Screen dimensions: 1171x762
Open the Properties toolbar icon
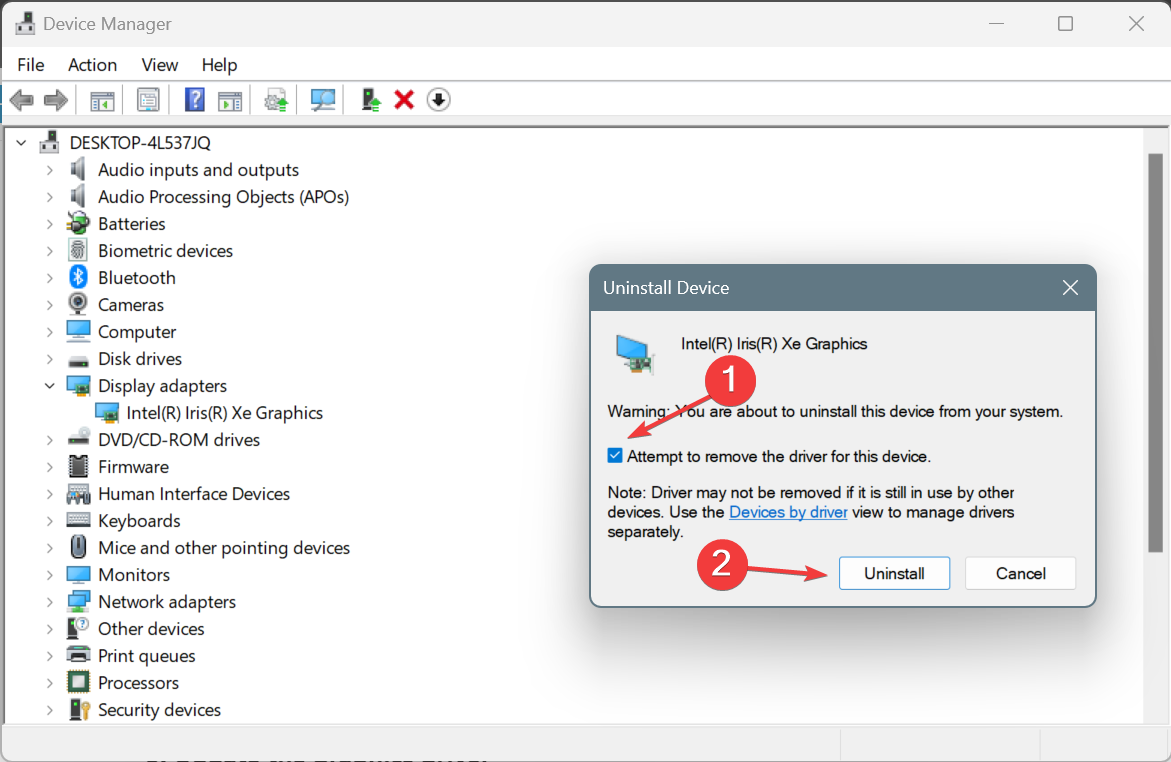(148, 99)
